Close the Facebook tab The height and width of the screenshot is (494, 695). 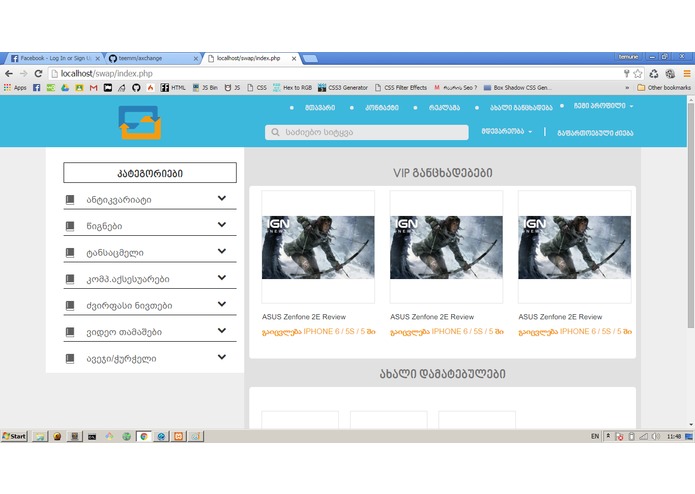[x=98, y=58]
